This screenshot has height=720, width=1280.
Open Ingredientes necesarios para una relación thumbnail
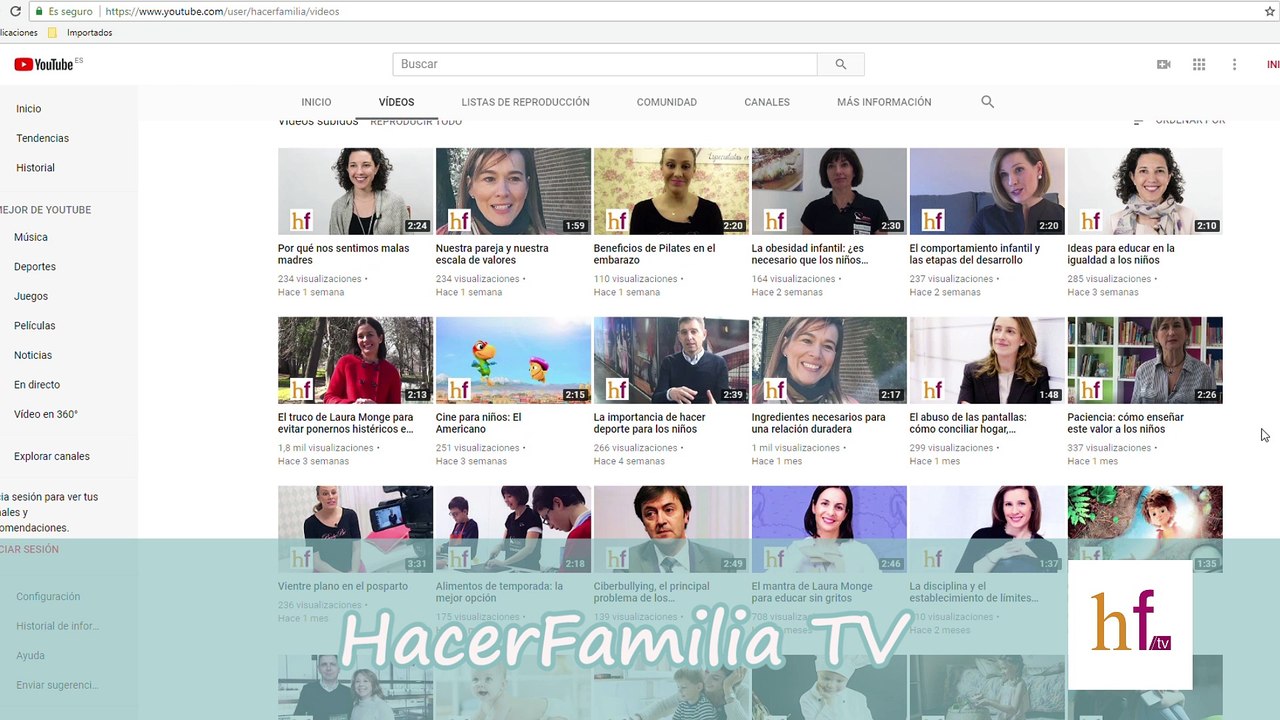pos(829,360)
